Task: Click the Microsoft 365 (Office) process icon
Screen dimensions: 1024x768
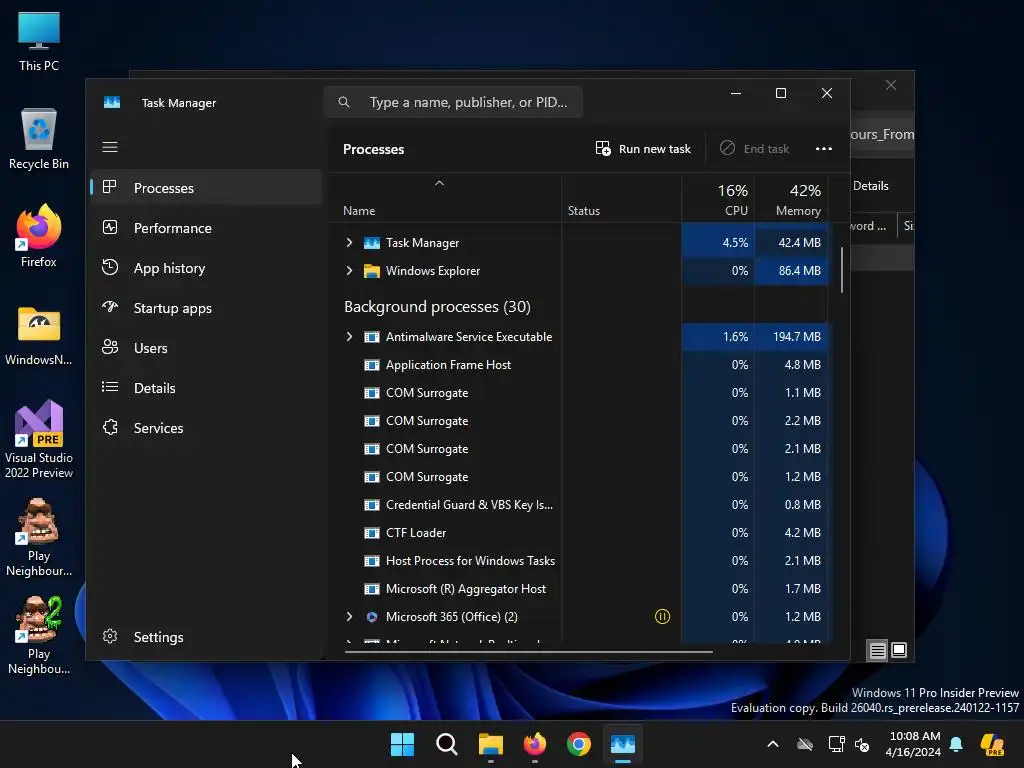Action: (372, 616)
